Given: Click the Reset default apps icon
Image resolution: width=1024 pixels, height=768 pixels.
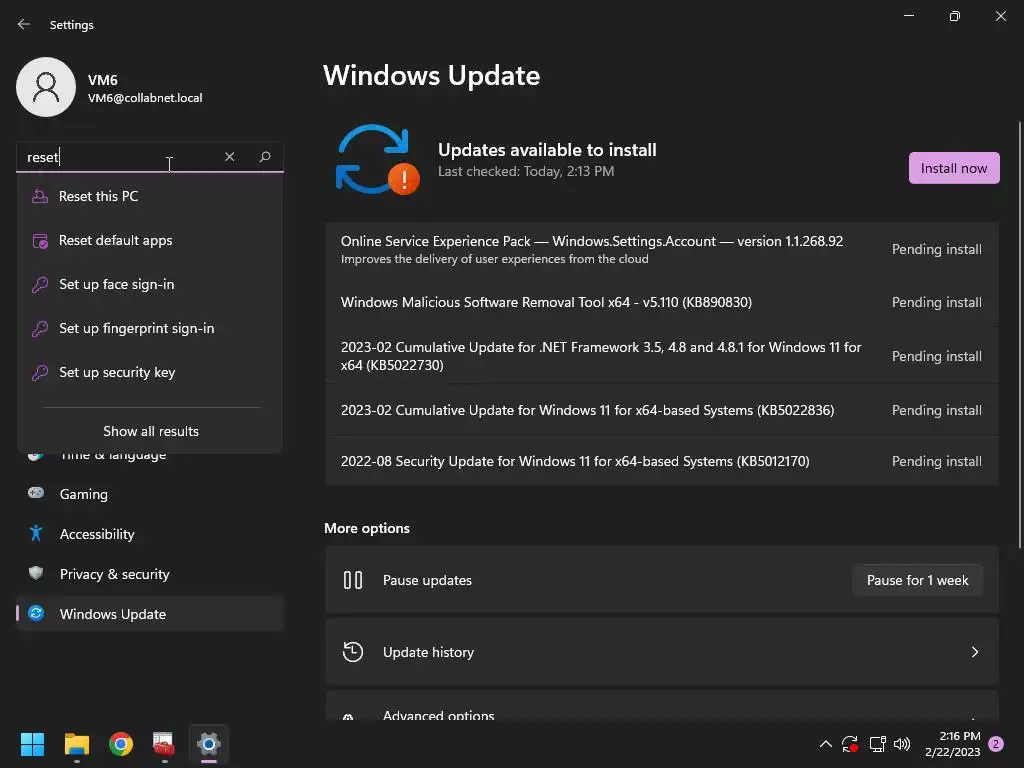Looking at the screenshot, I should [40, 240].
